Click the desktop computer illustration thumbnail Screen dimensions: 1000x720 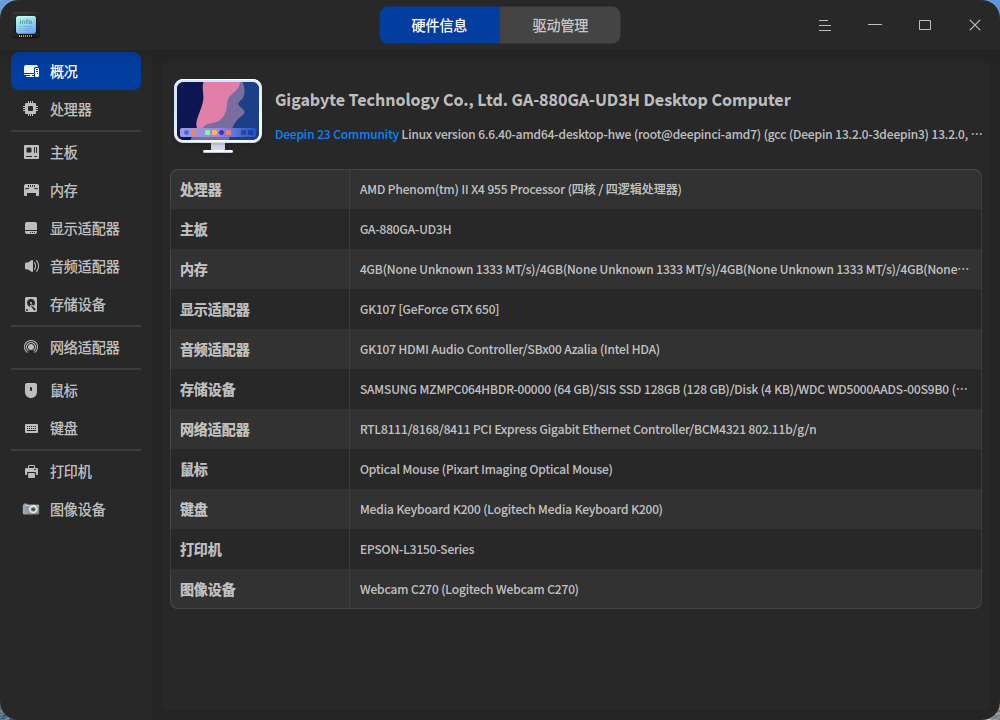pyautogui.click(x=218, y=115)
